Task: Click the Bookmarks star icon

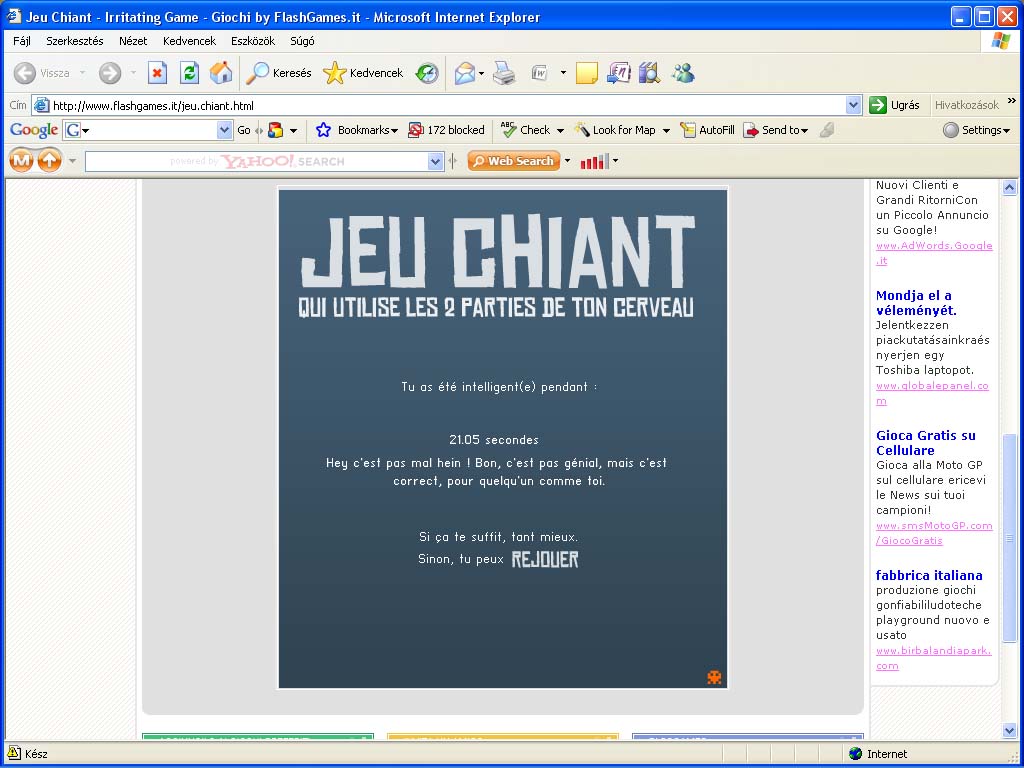Action: [x=323, y=130]
